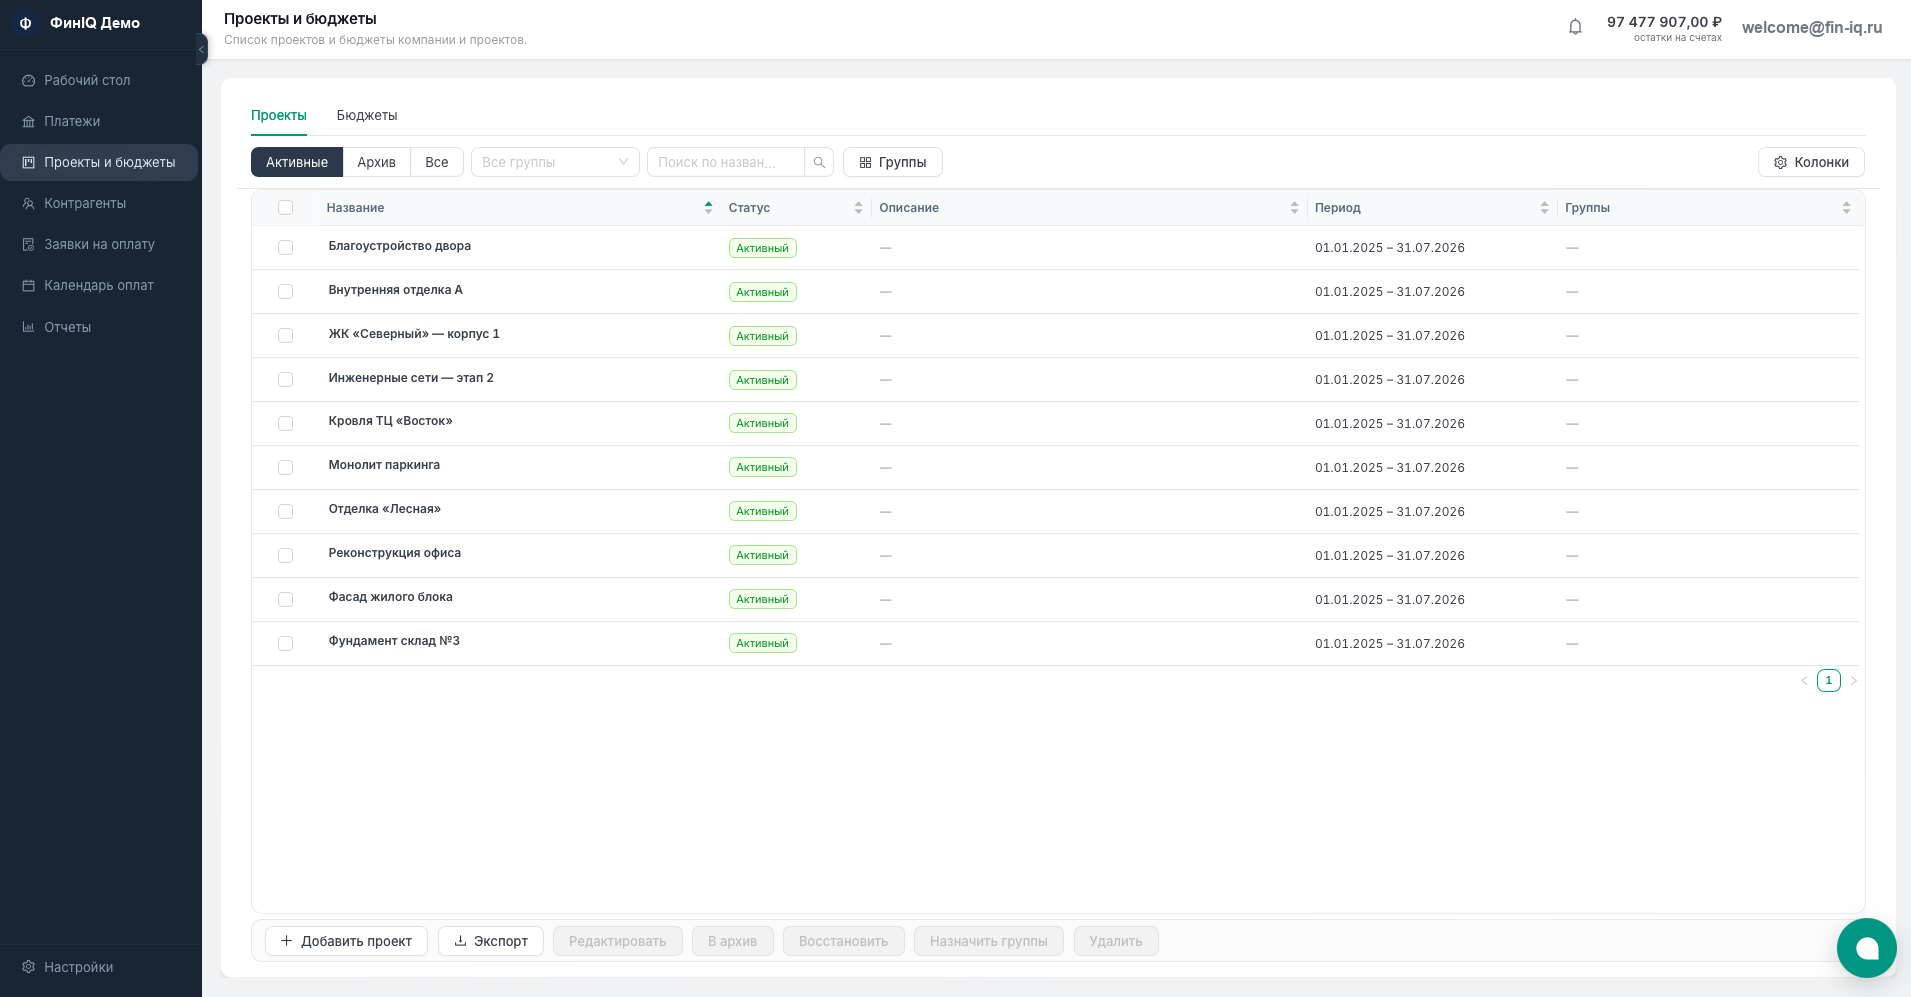The image size is (1911, 997).
Task: Open the Монолит паркинга project
Action: click(384, 465)
